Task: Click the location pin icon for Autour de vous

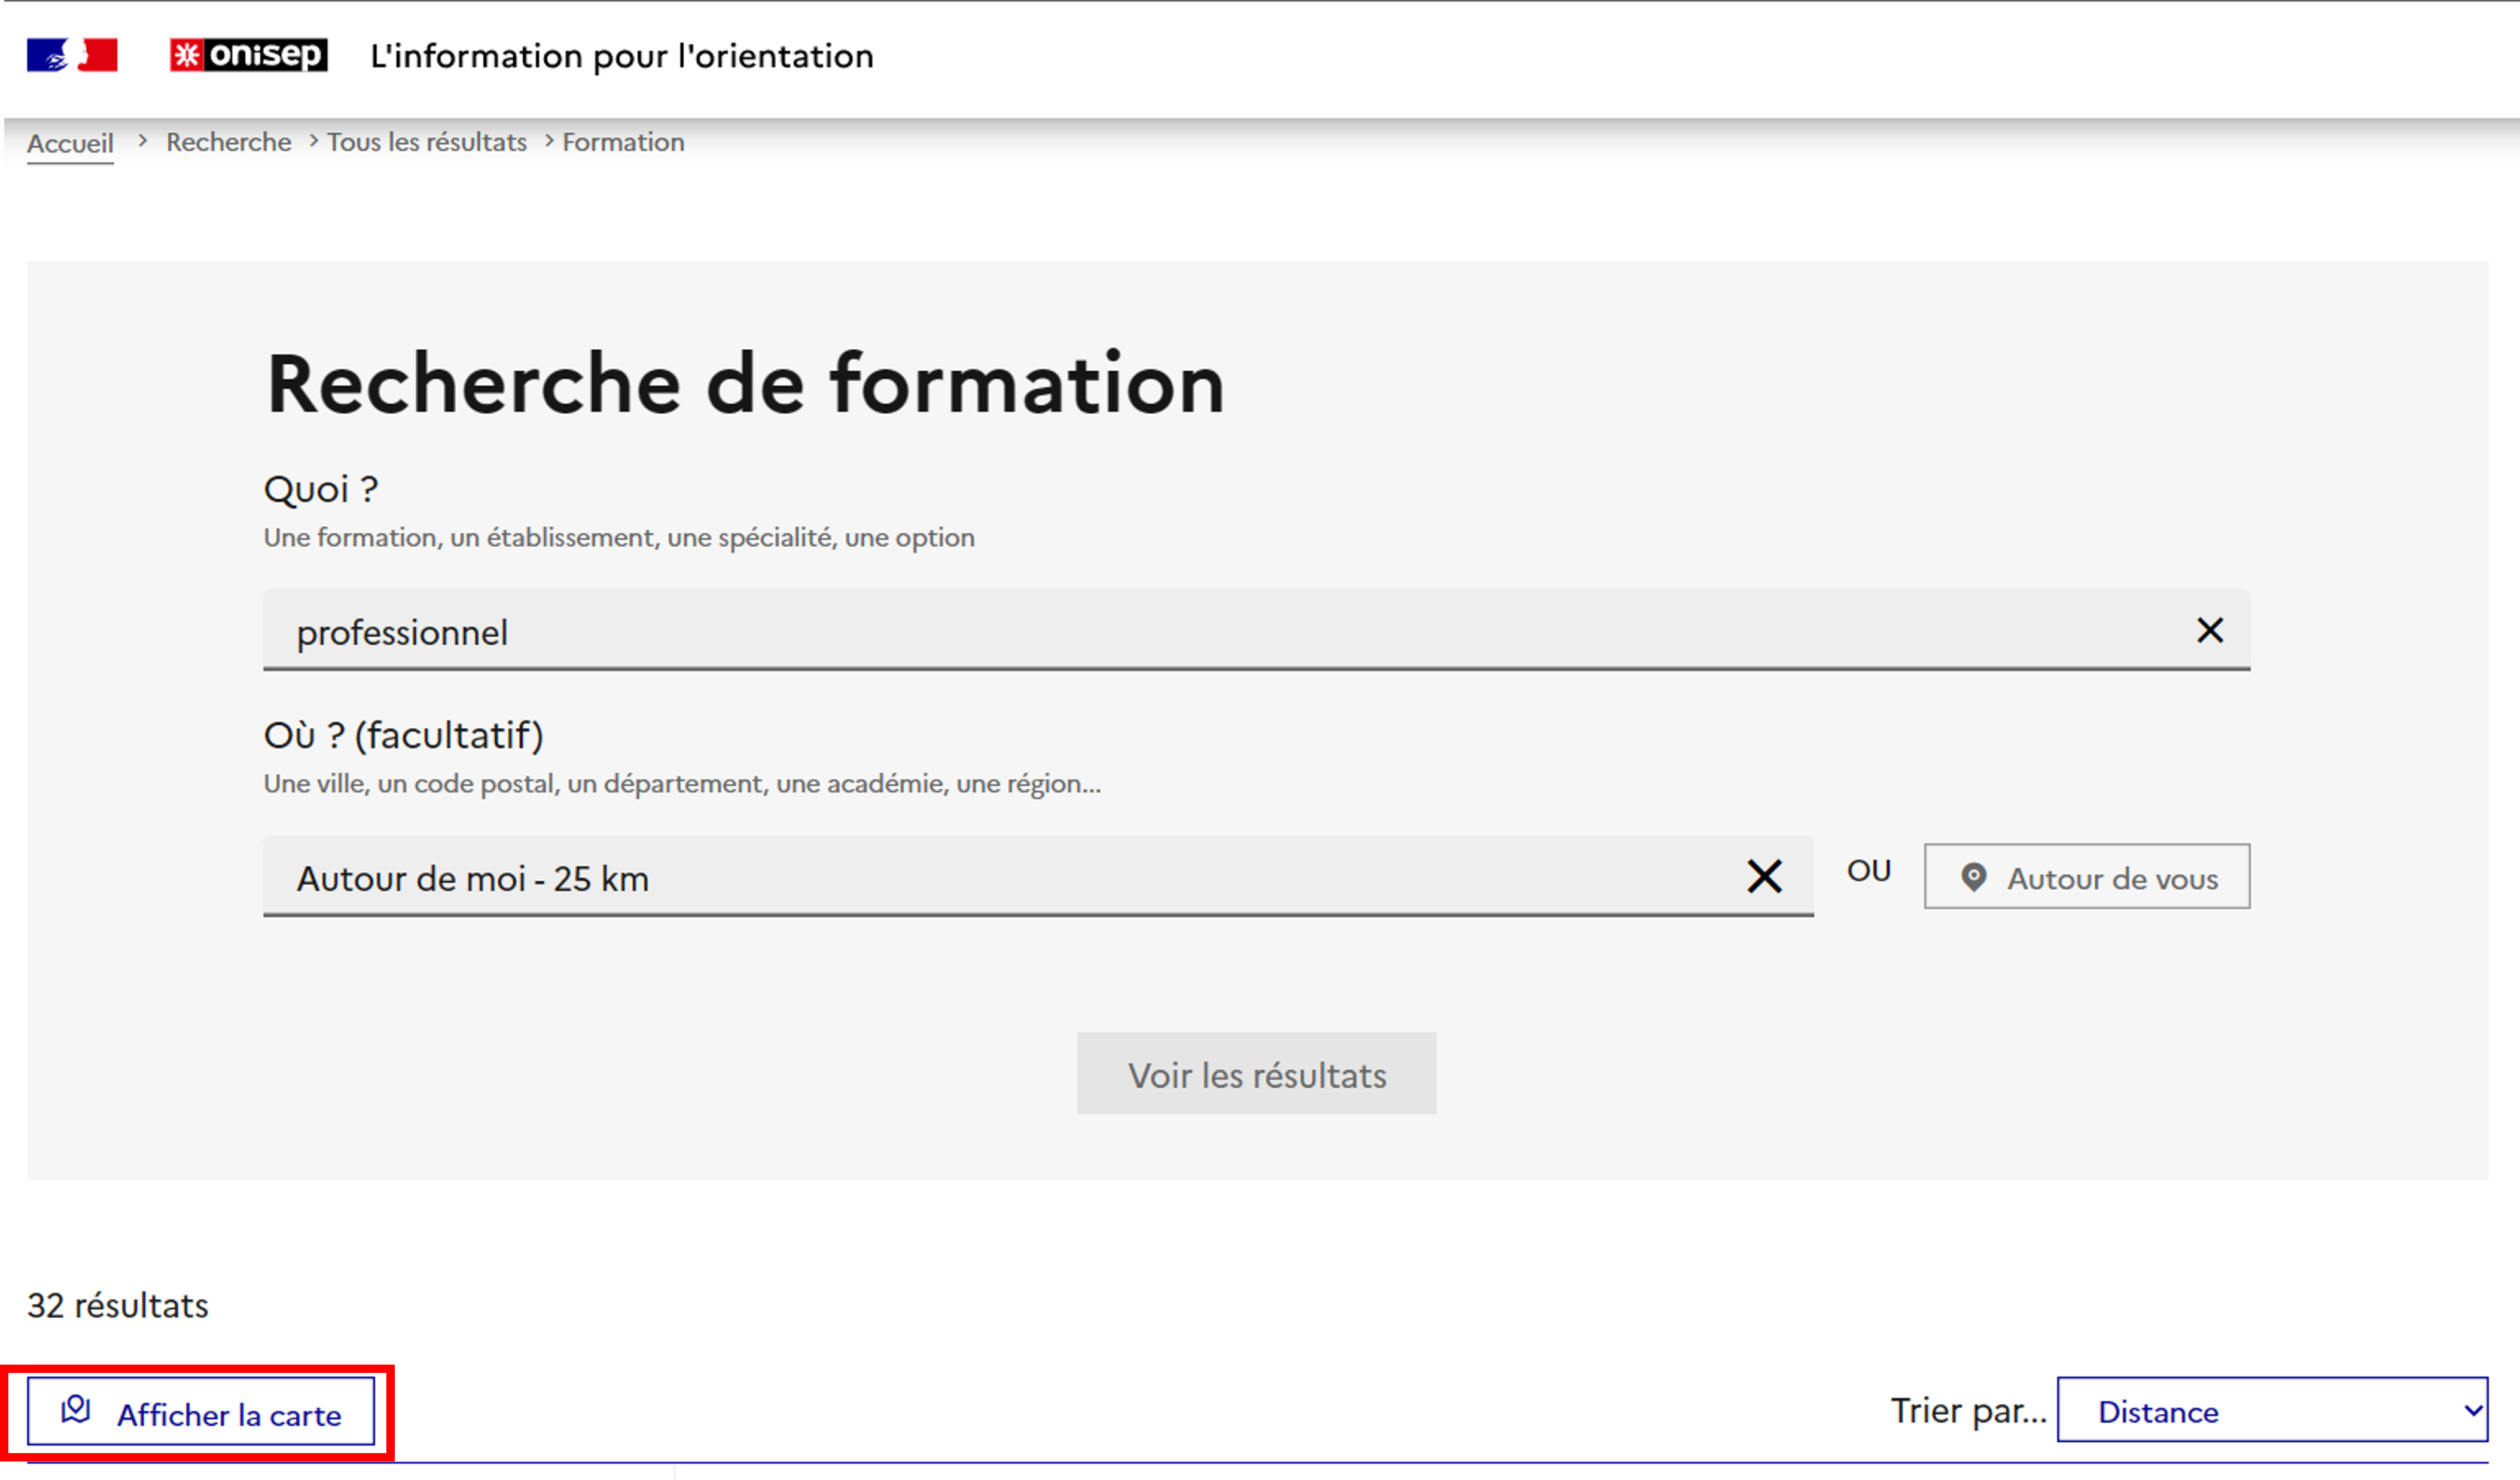Action: (1973, 877)
